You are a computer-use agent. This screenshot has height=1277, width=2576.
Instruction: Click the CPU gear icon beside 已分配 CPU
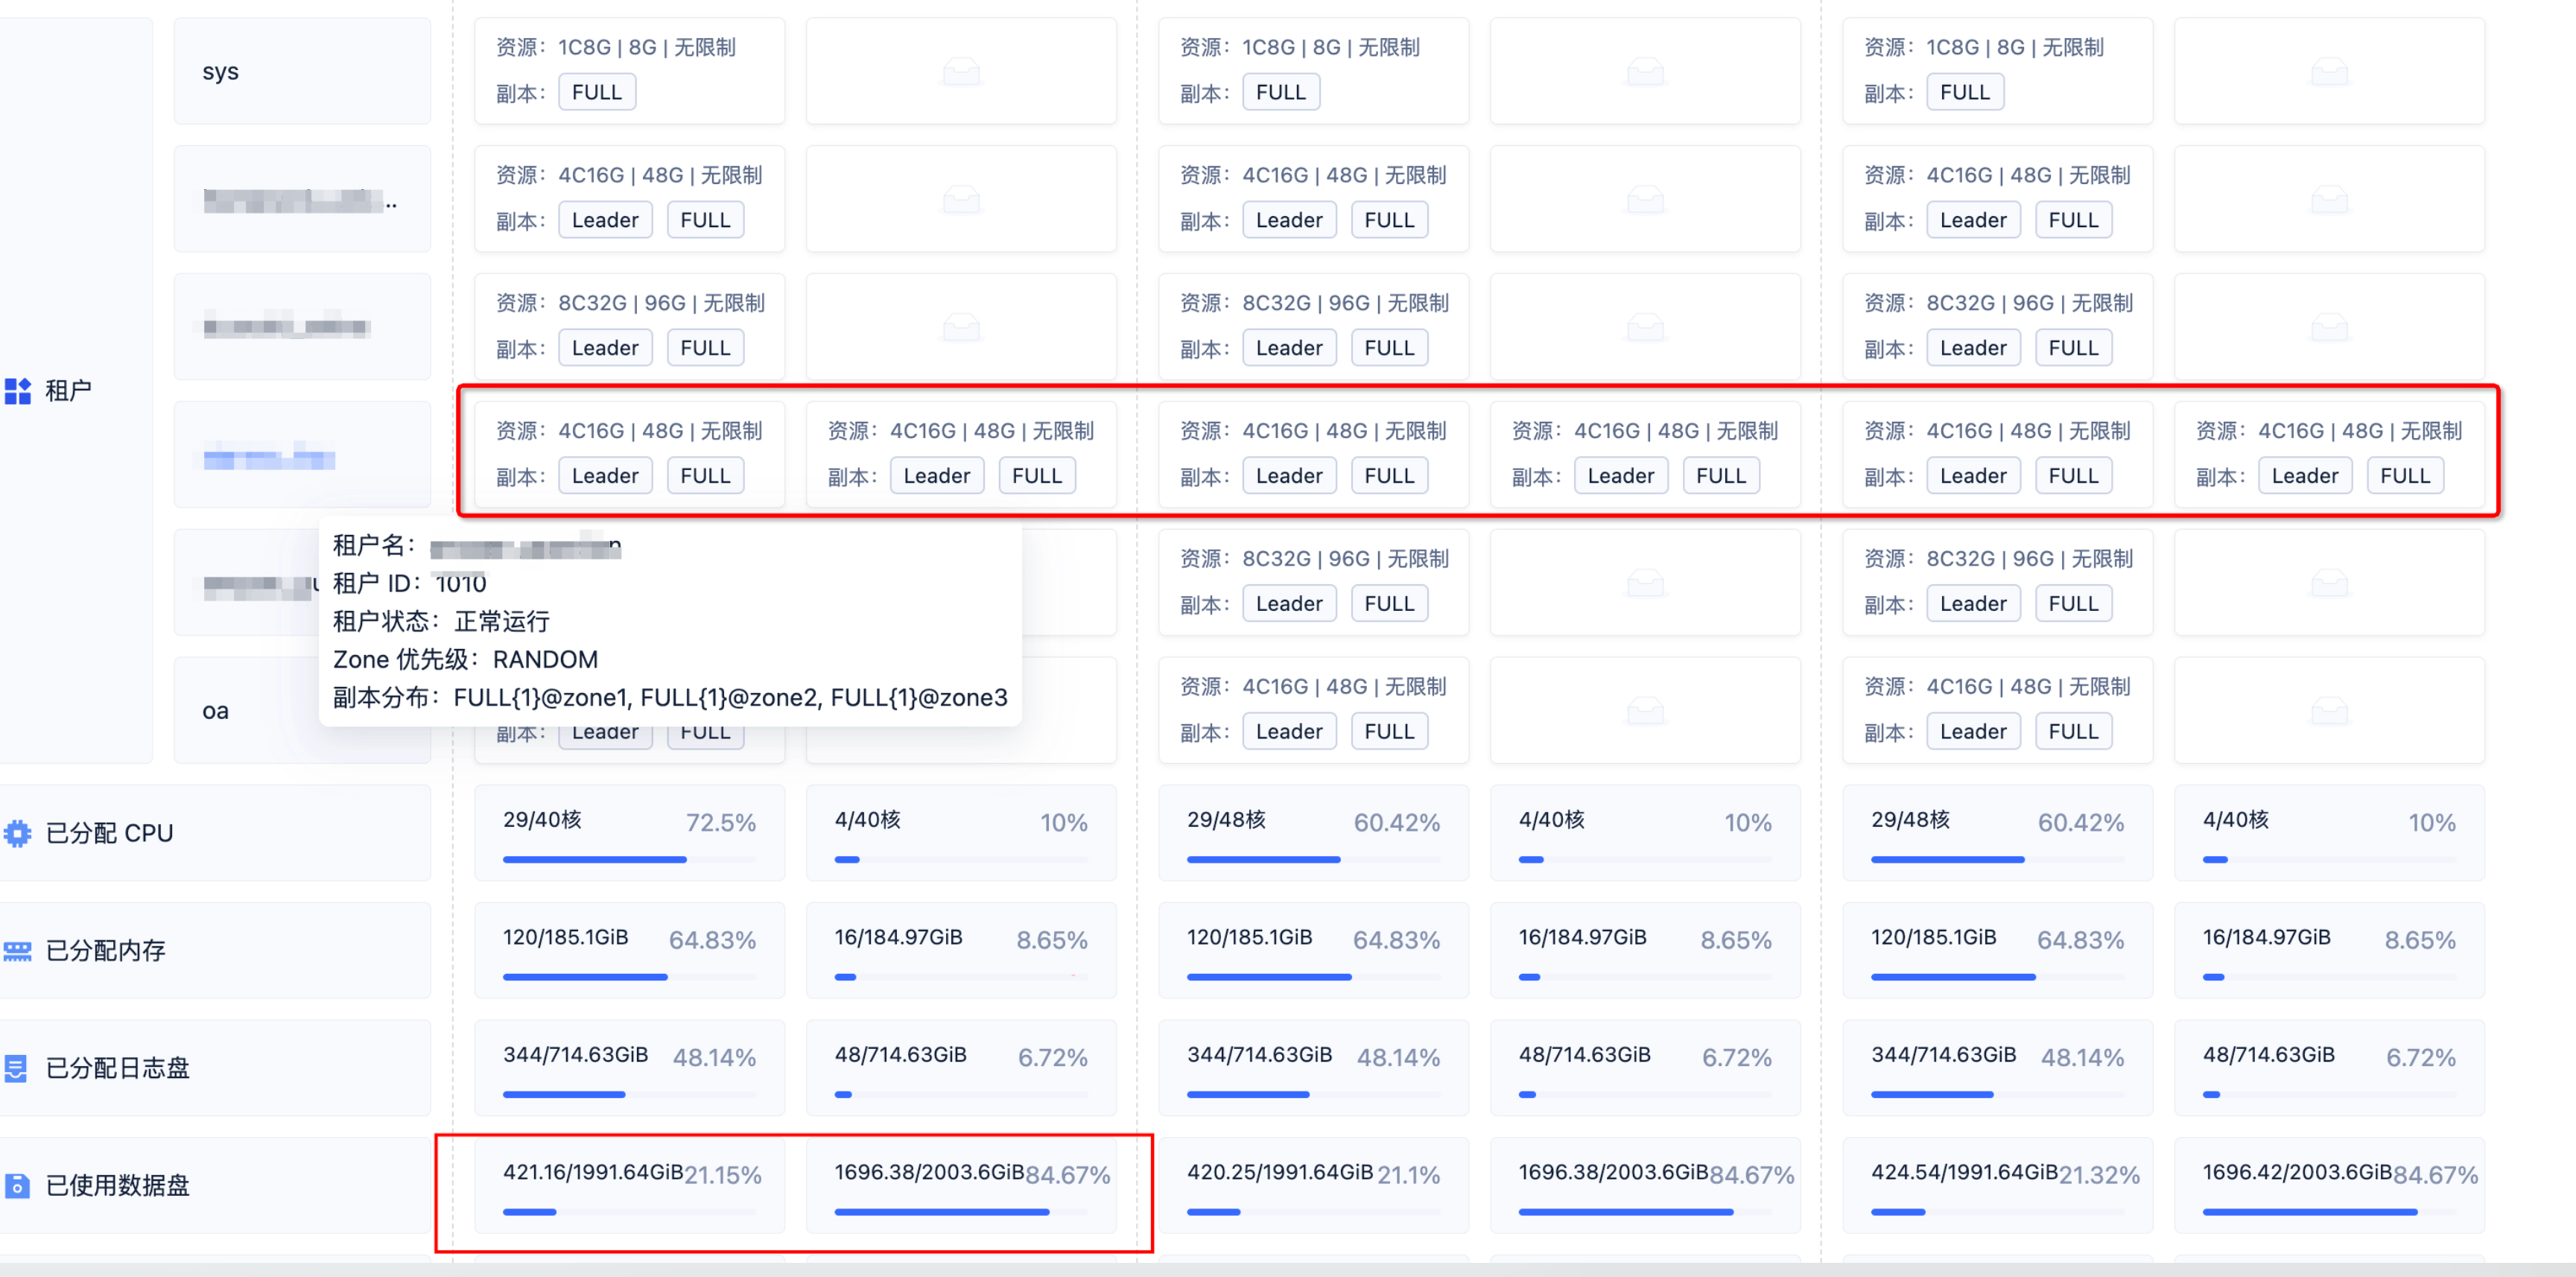[17, 833]
